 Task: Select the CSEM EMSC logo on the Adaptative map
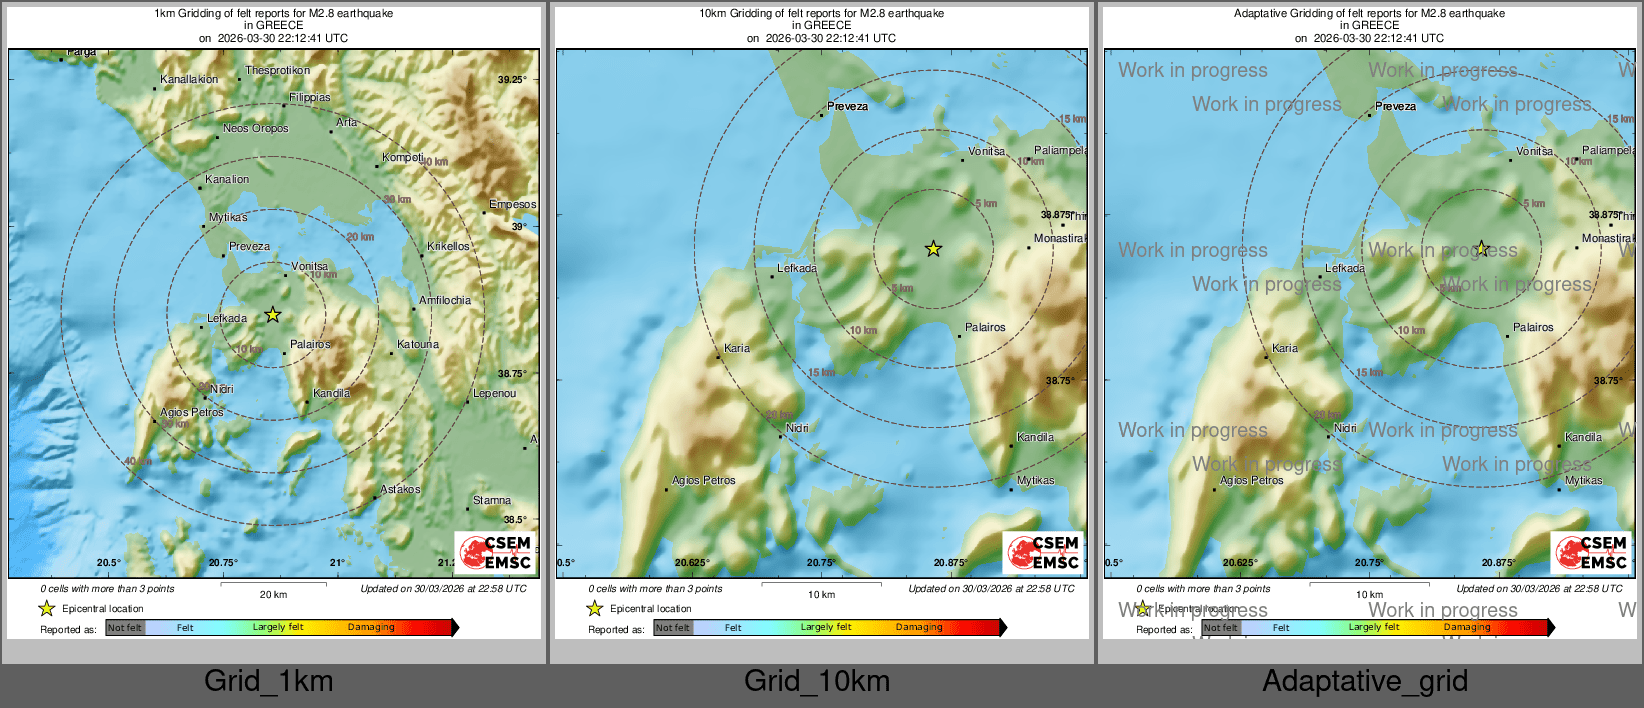click(x=1590, y=553)
